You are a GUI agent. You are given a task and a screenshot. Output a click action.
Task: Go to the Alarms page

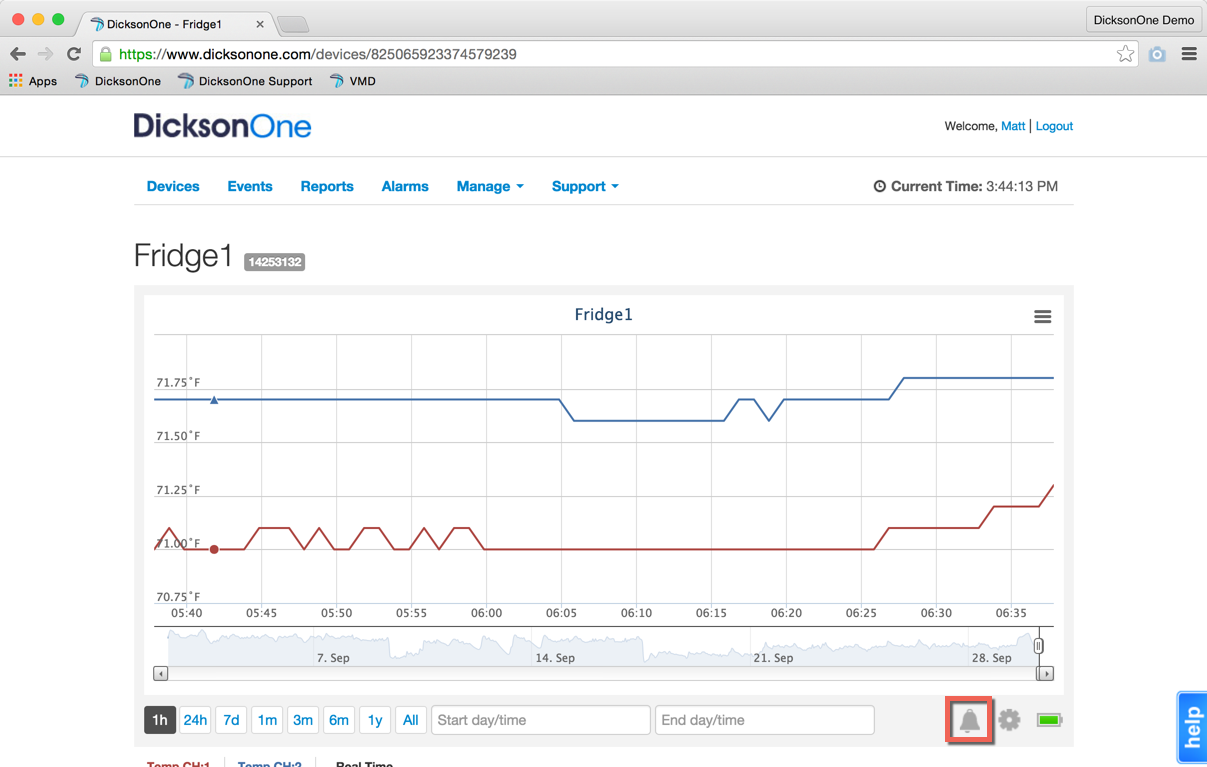[405, 186]
